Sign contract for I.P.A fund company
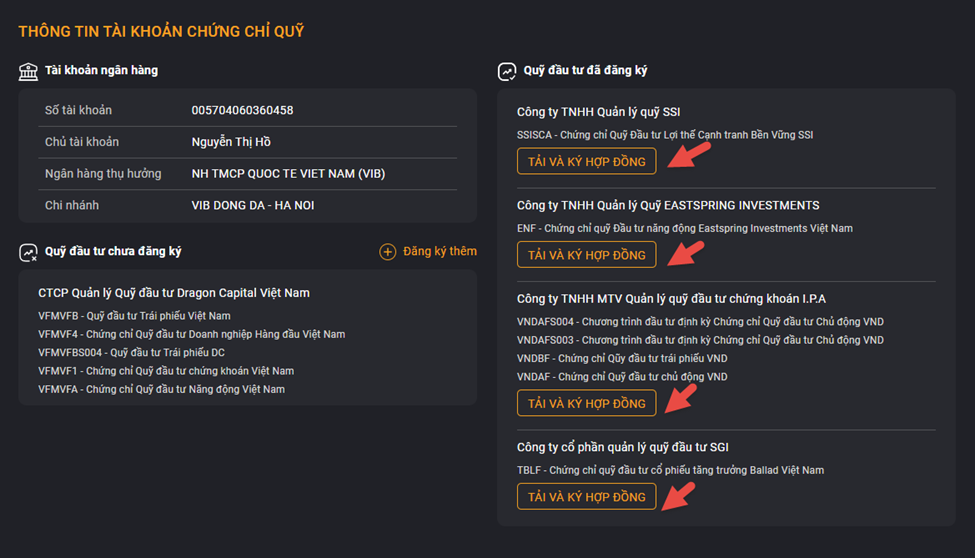This screenshot has height=558, width=975. (x=586, y=403)
